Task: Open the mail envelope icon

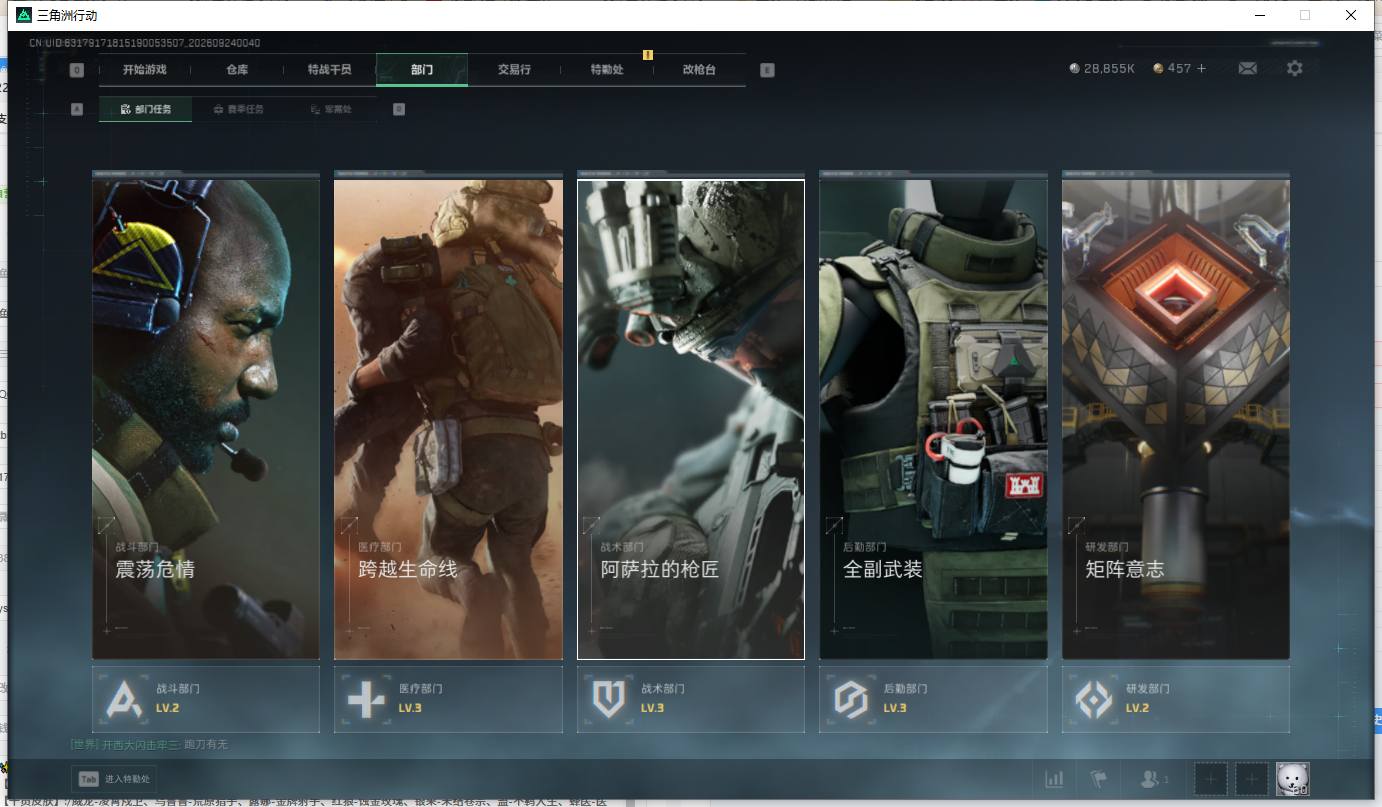Action: [1248, 68]
